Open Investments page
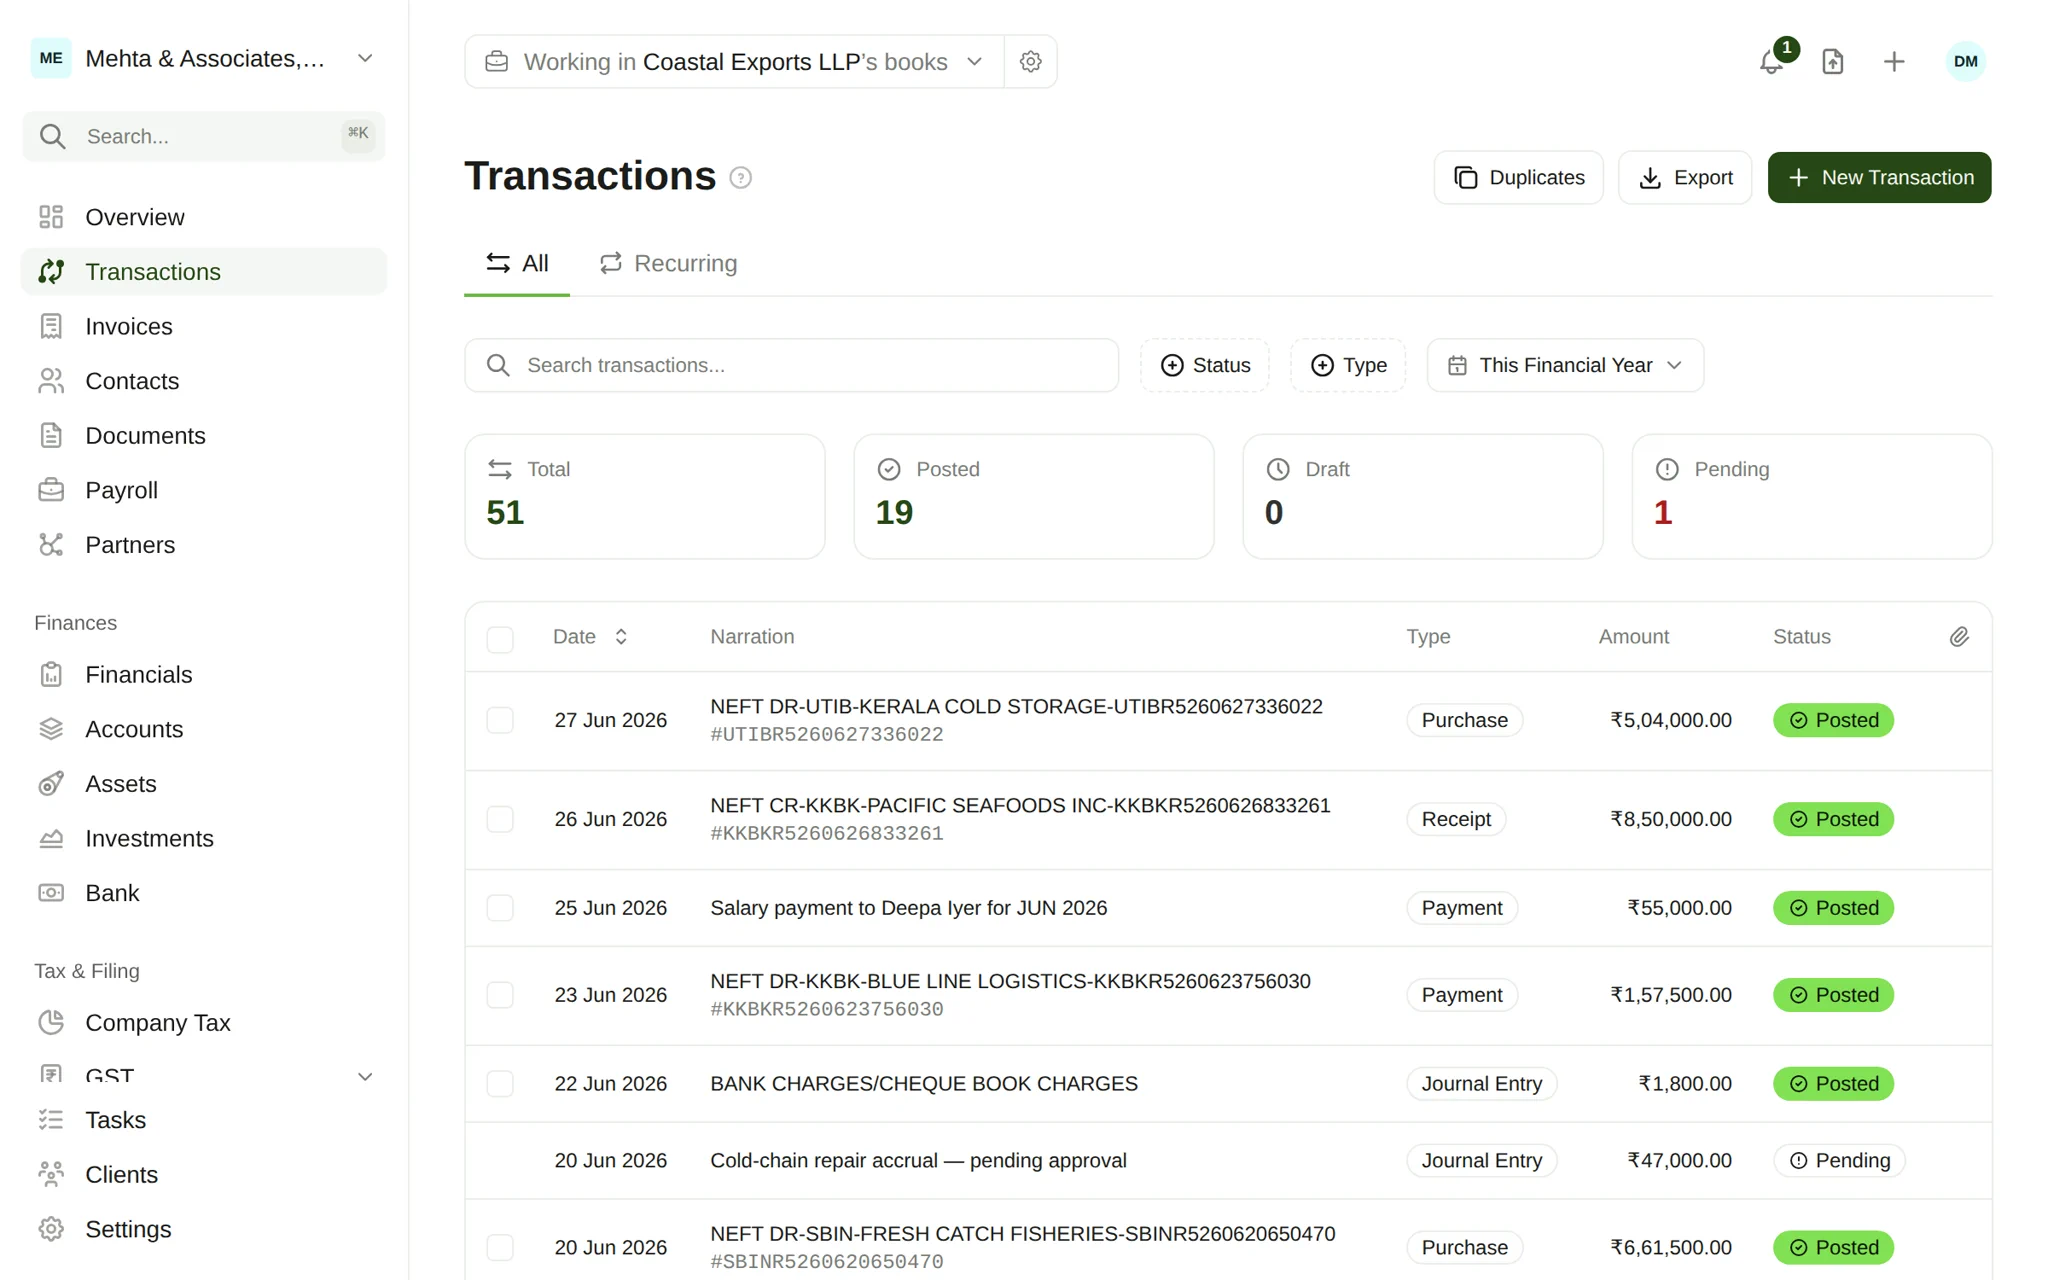The height and width of the screenshot is (1280, 2048). point(204,838)
